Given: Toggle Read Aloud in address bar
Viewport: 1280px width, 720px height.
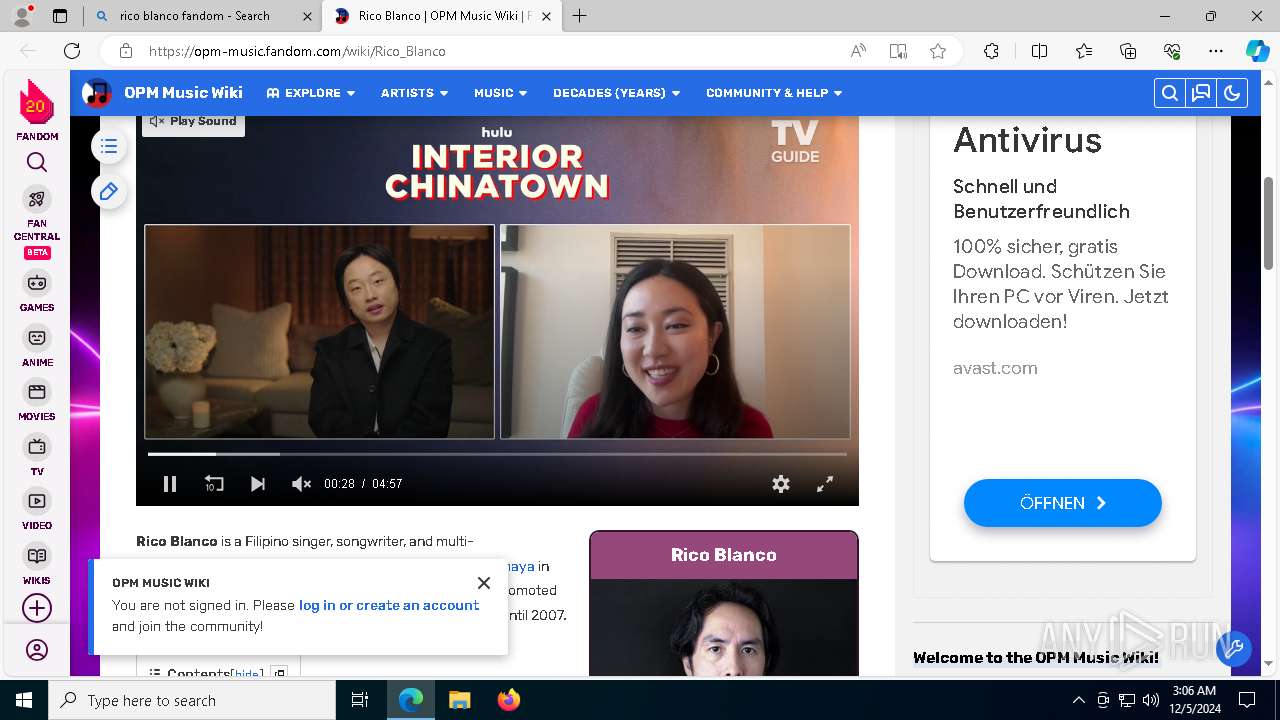Looking at the screenshot, I should 858,51.
